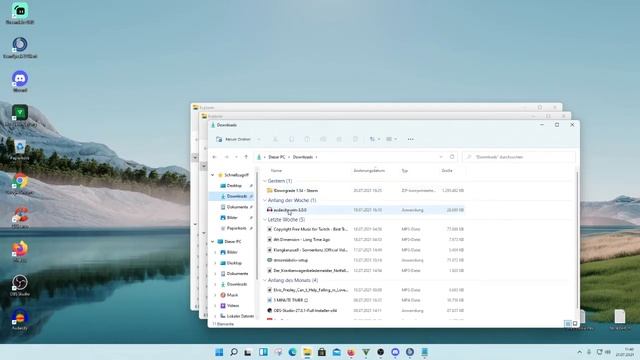640x360 pixels.
Task: Click the Copy toolbar icon
Action: tap(291, 139)
